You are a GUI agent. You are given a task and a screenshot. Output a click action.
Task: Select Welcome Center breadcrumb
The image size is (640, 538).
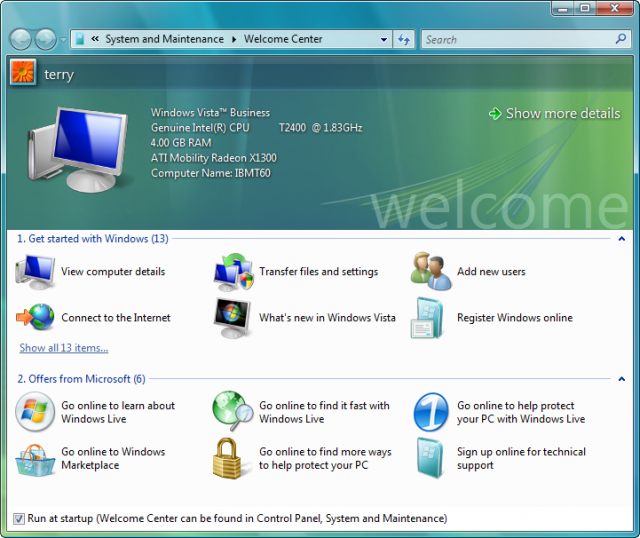click(x=283, y=39)
